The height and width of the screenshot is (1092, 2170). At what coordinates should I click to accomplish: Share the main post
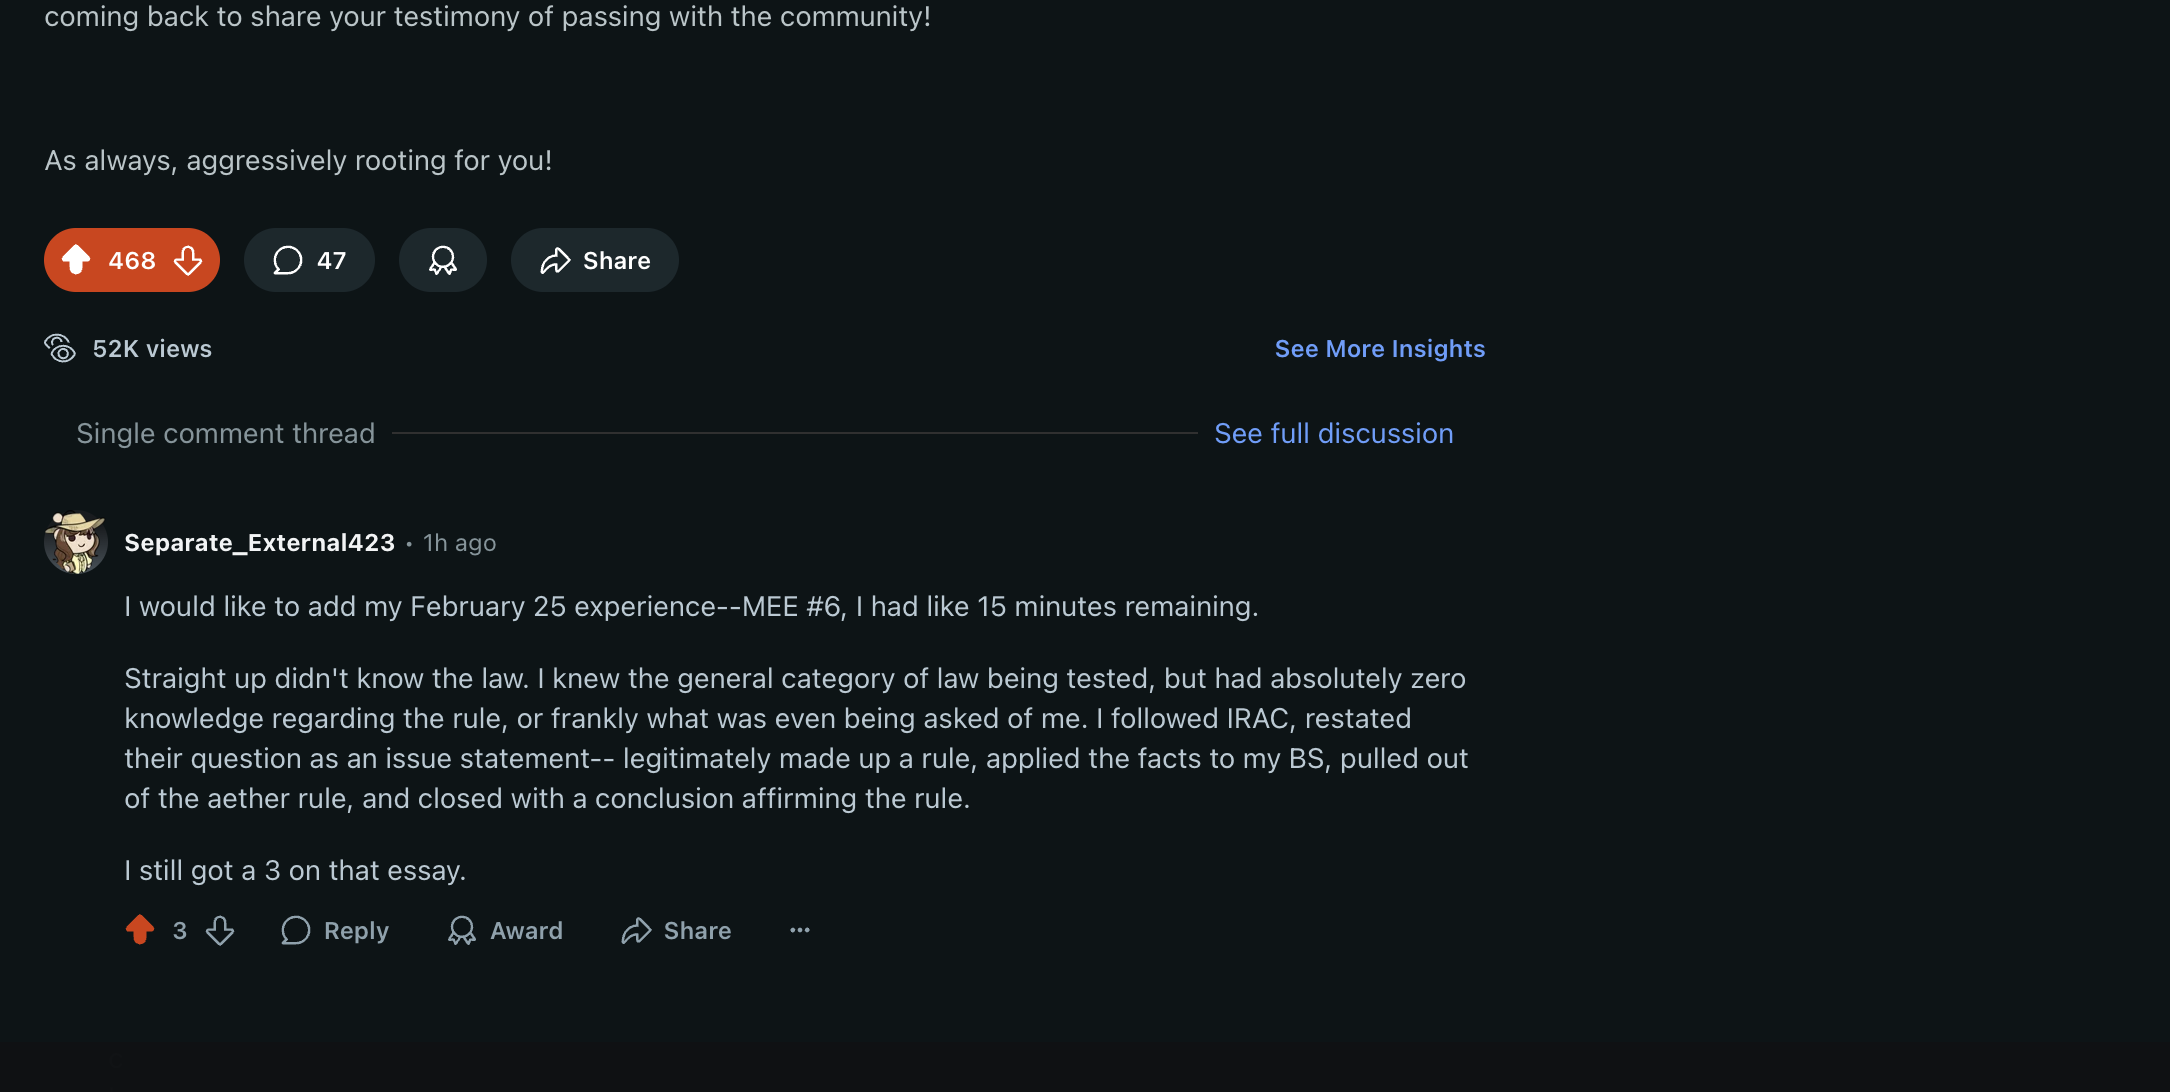pos(595,260)
